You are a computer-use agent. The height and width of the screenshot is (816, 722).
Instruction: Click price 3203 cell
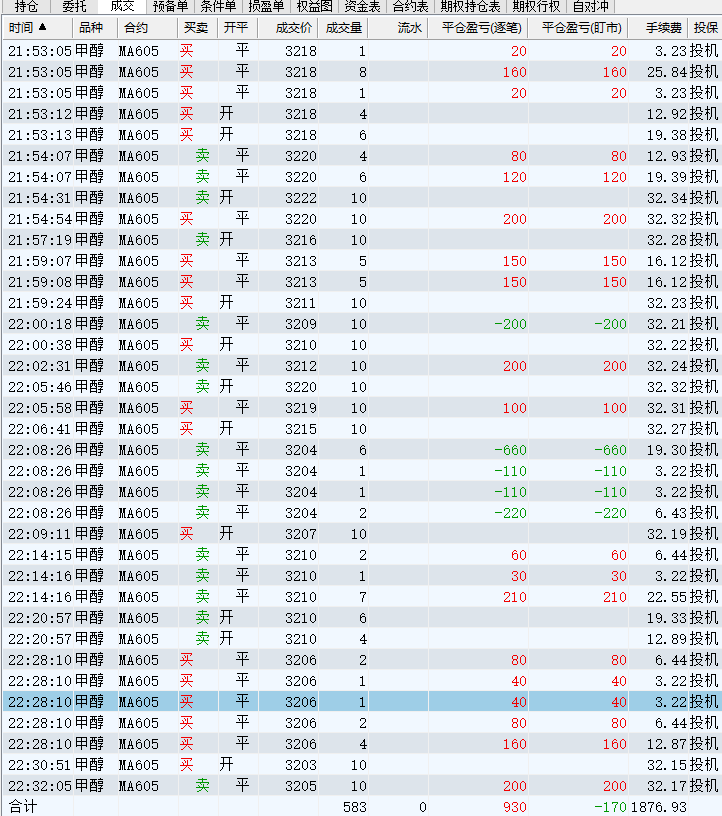(301, 765)
